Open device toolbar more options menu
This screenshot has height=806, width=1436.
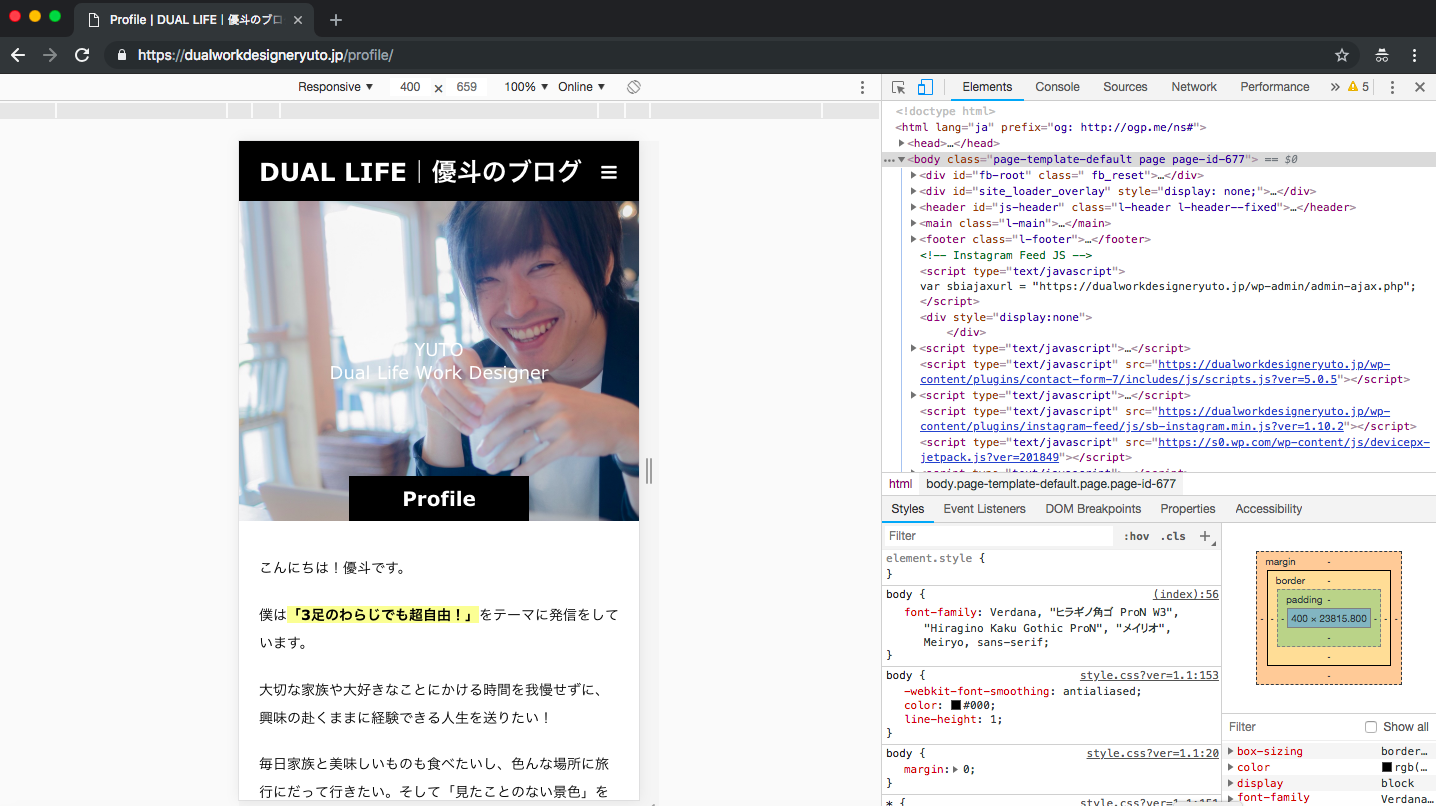click(x=863, y=87)
